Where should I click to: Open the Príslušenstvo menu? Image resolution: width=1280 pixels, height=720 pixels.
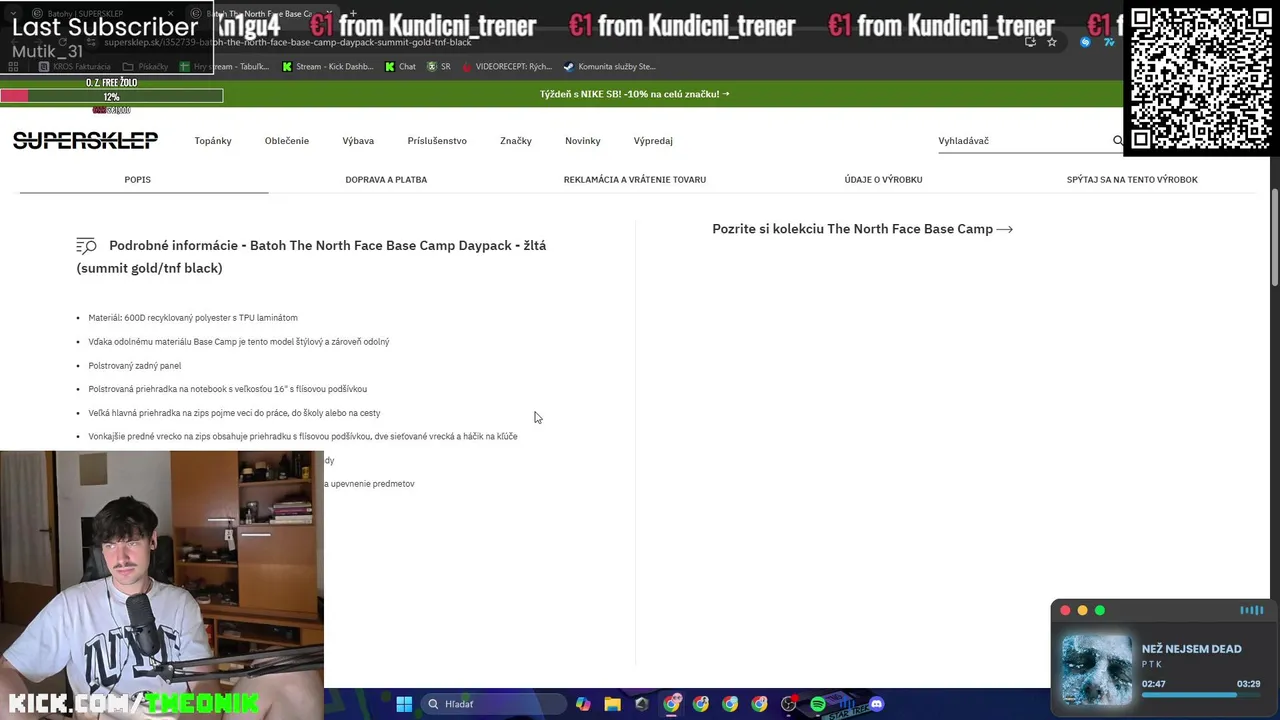(437, 141)
